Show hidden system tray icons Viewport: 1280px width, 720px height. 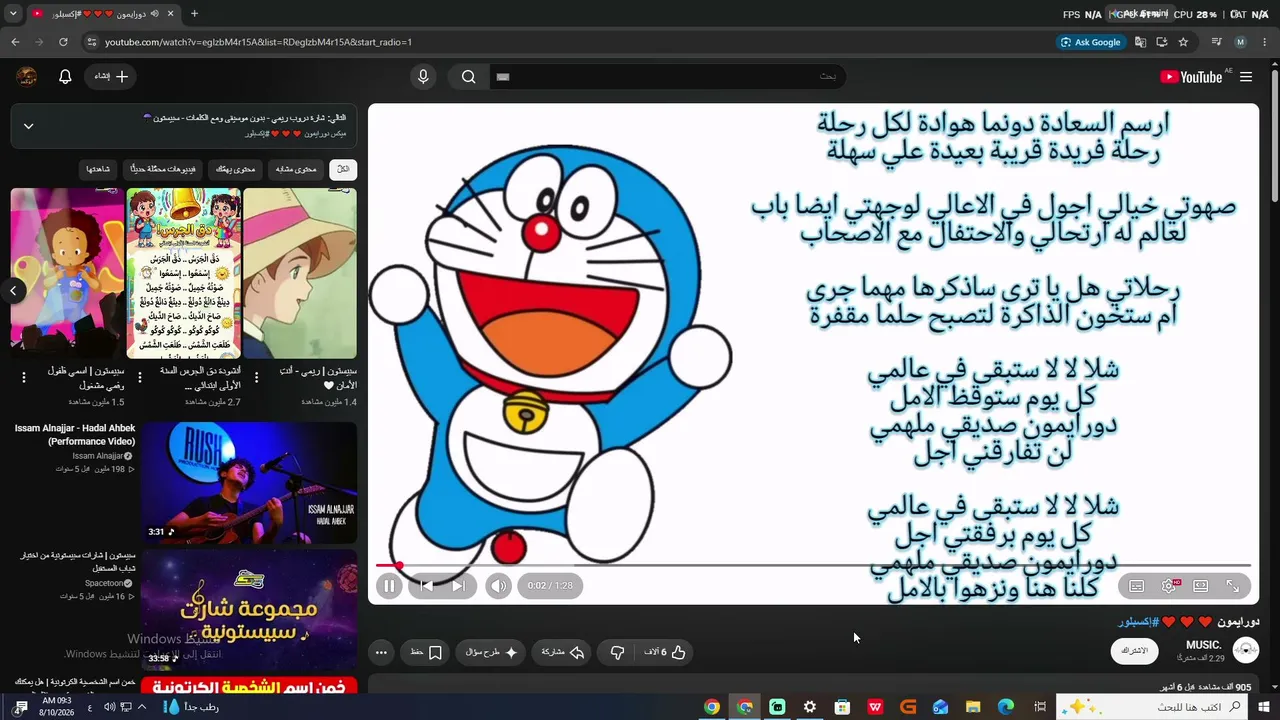point(141,707)
